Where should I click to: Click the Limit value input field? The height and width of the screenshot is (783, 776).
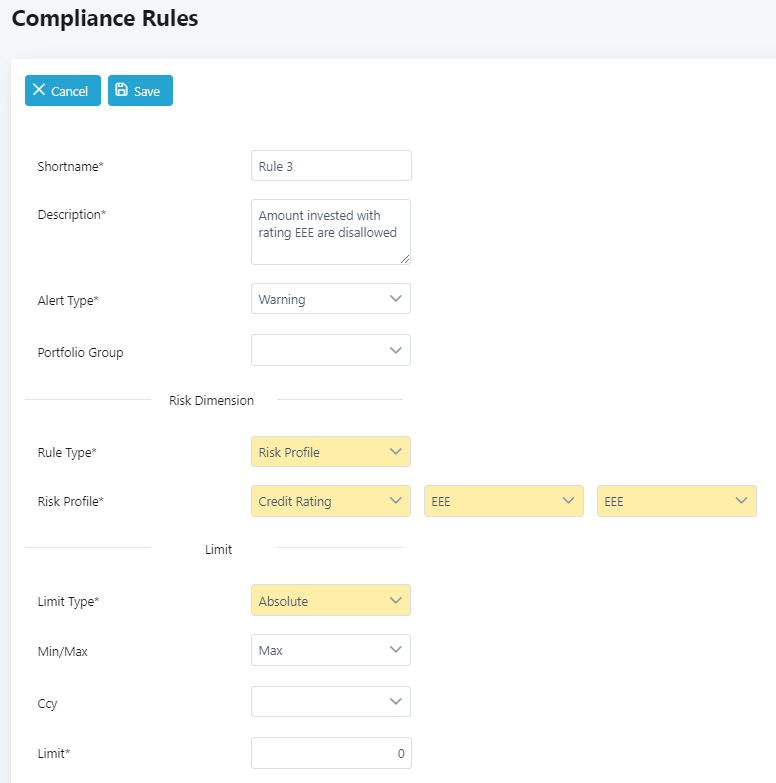tap(330, 753)
